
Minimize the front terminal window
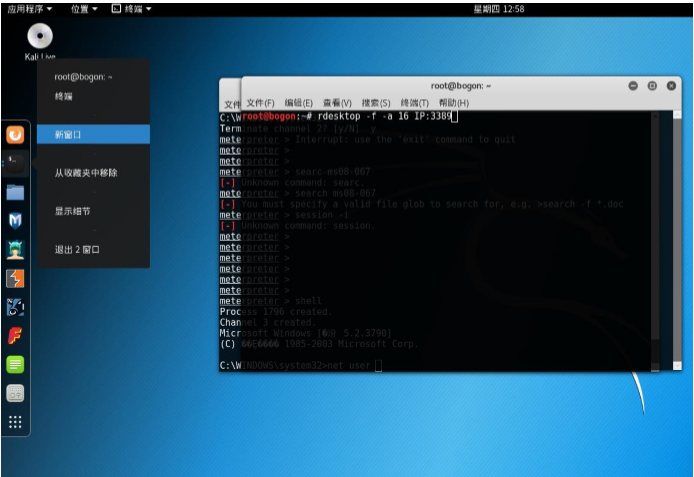click(633, 86)
